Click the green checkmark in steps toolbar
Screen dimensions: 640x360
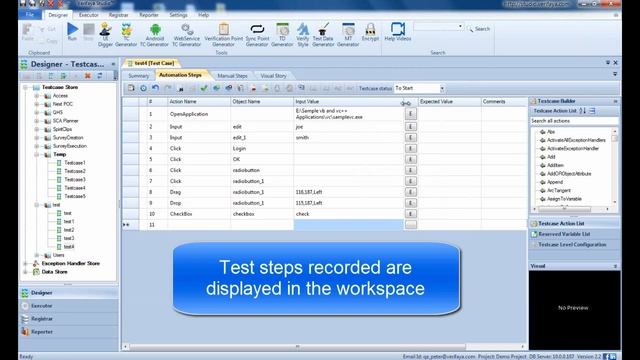(204, 88)
